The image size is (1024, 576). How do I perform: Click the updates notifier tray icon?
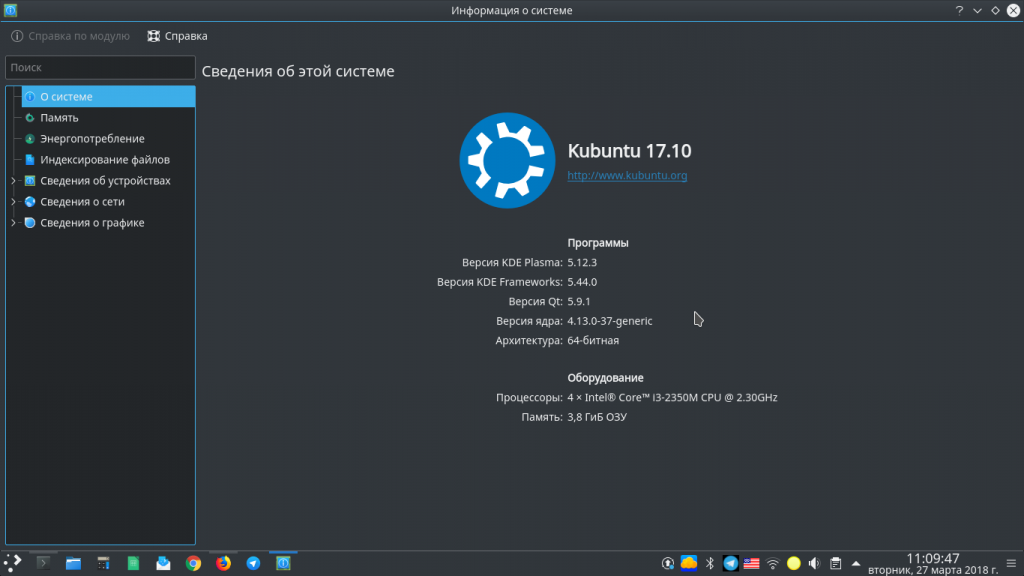667,564
